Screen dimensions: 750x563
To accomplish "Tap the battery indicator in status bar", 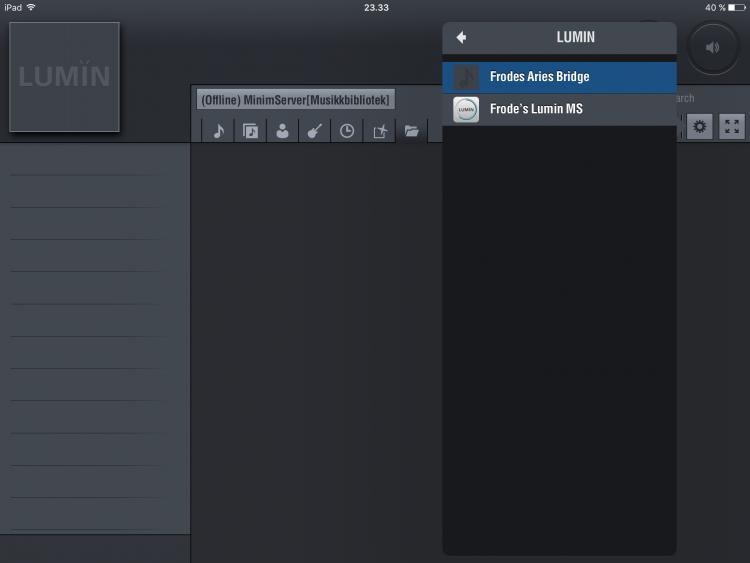I will pyautogui.click(x=737, y=7).
